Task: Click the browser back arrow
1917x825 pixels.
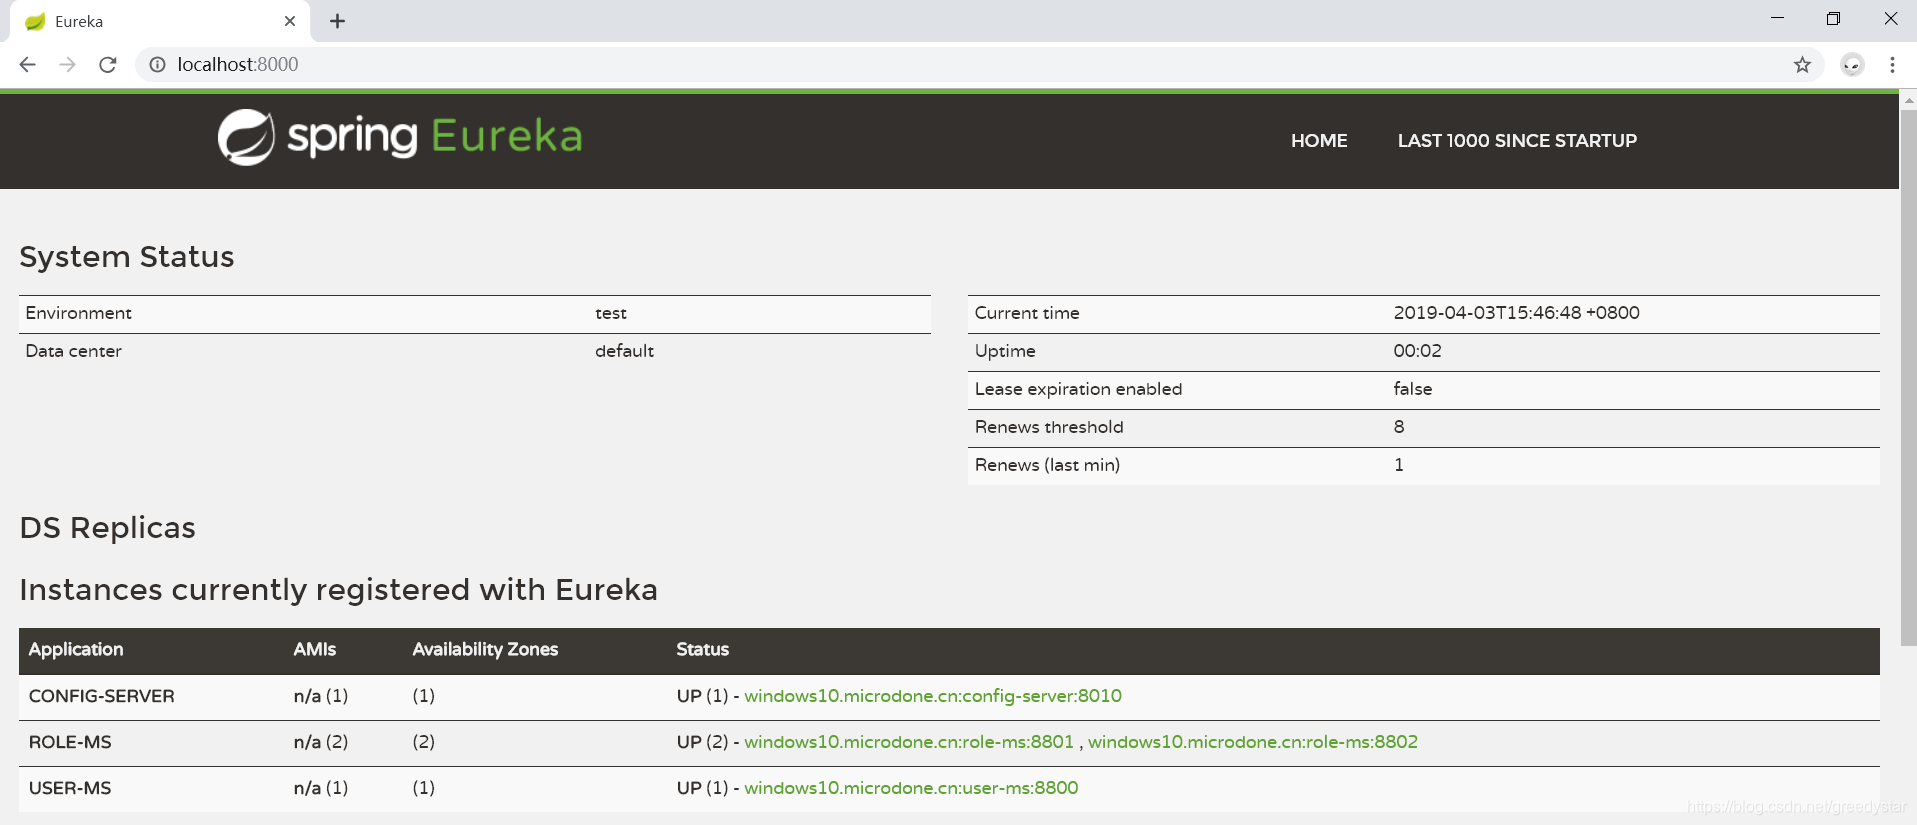Action: 27,65
